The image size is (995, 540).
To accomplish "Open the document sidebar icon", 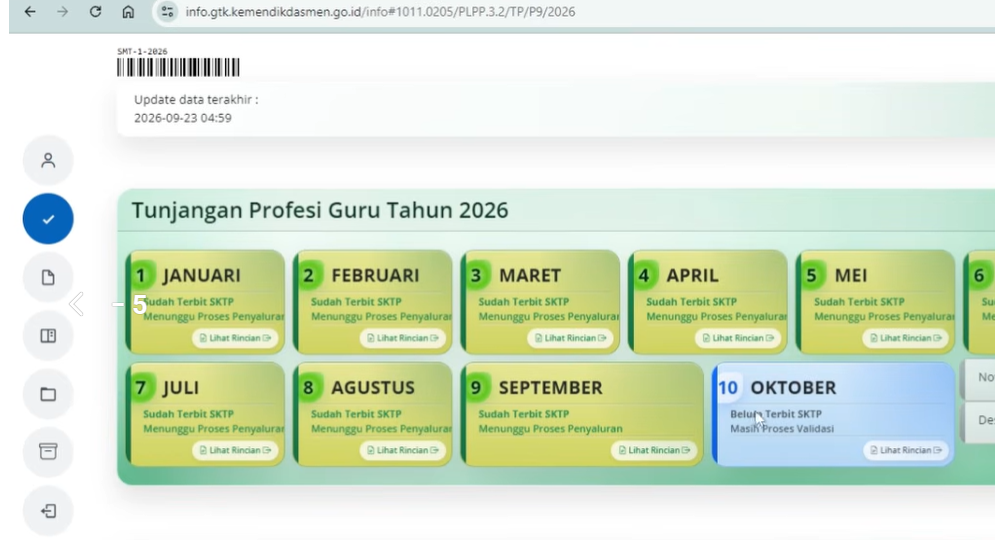I will point(48,277).
